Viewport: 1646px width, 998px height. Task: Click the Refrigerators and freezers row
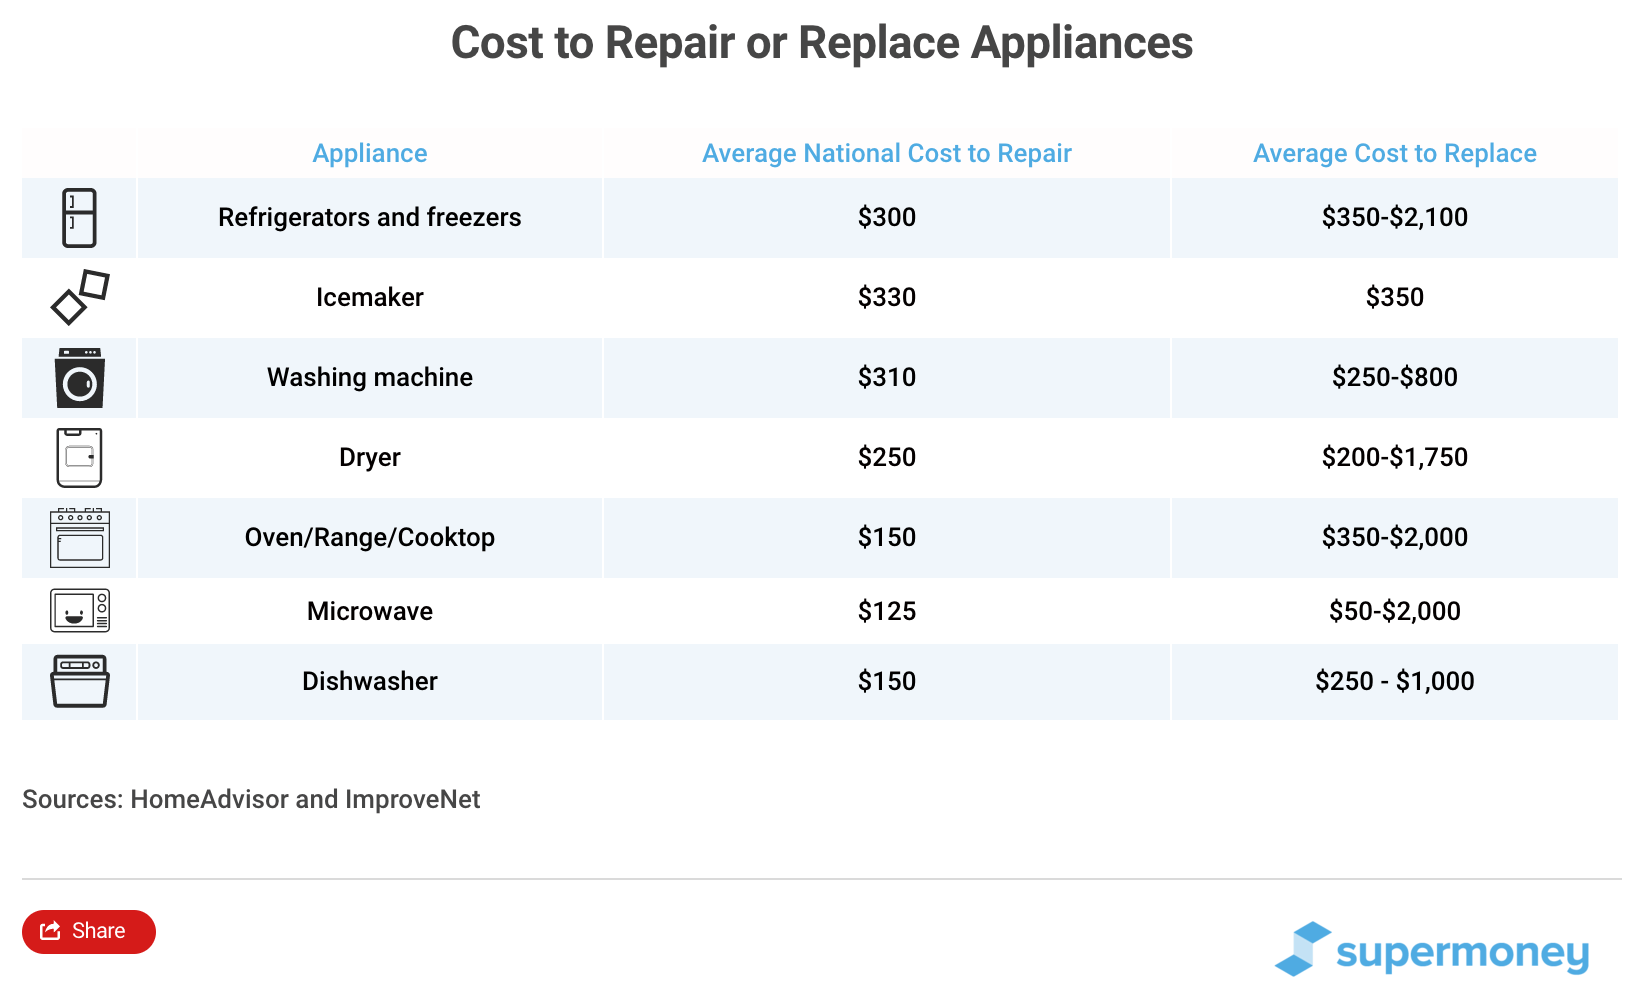click(369, 218)
